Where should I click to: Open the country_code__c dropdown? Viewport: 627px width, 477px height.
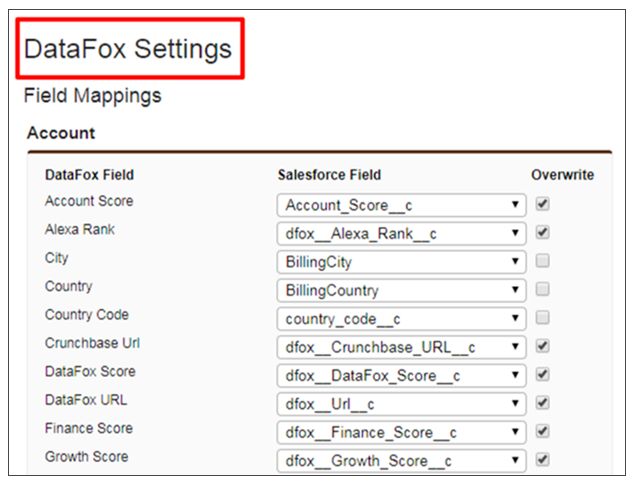(401, 319)
